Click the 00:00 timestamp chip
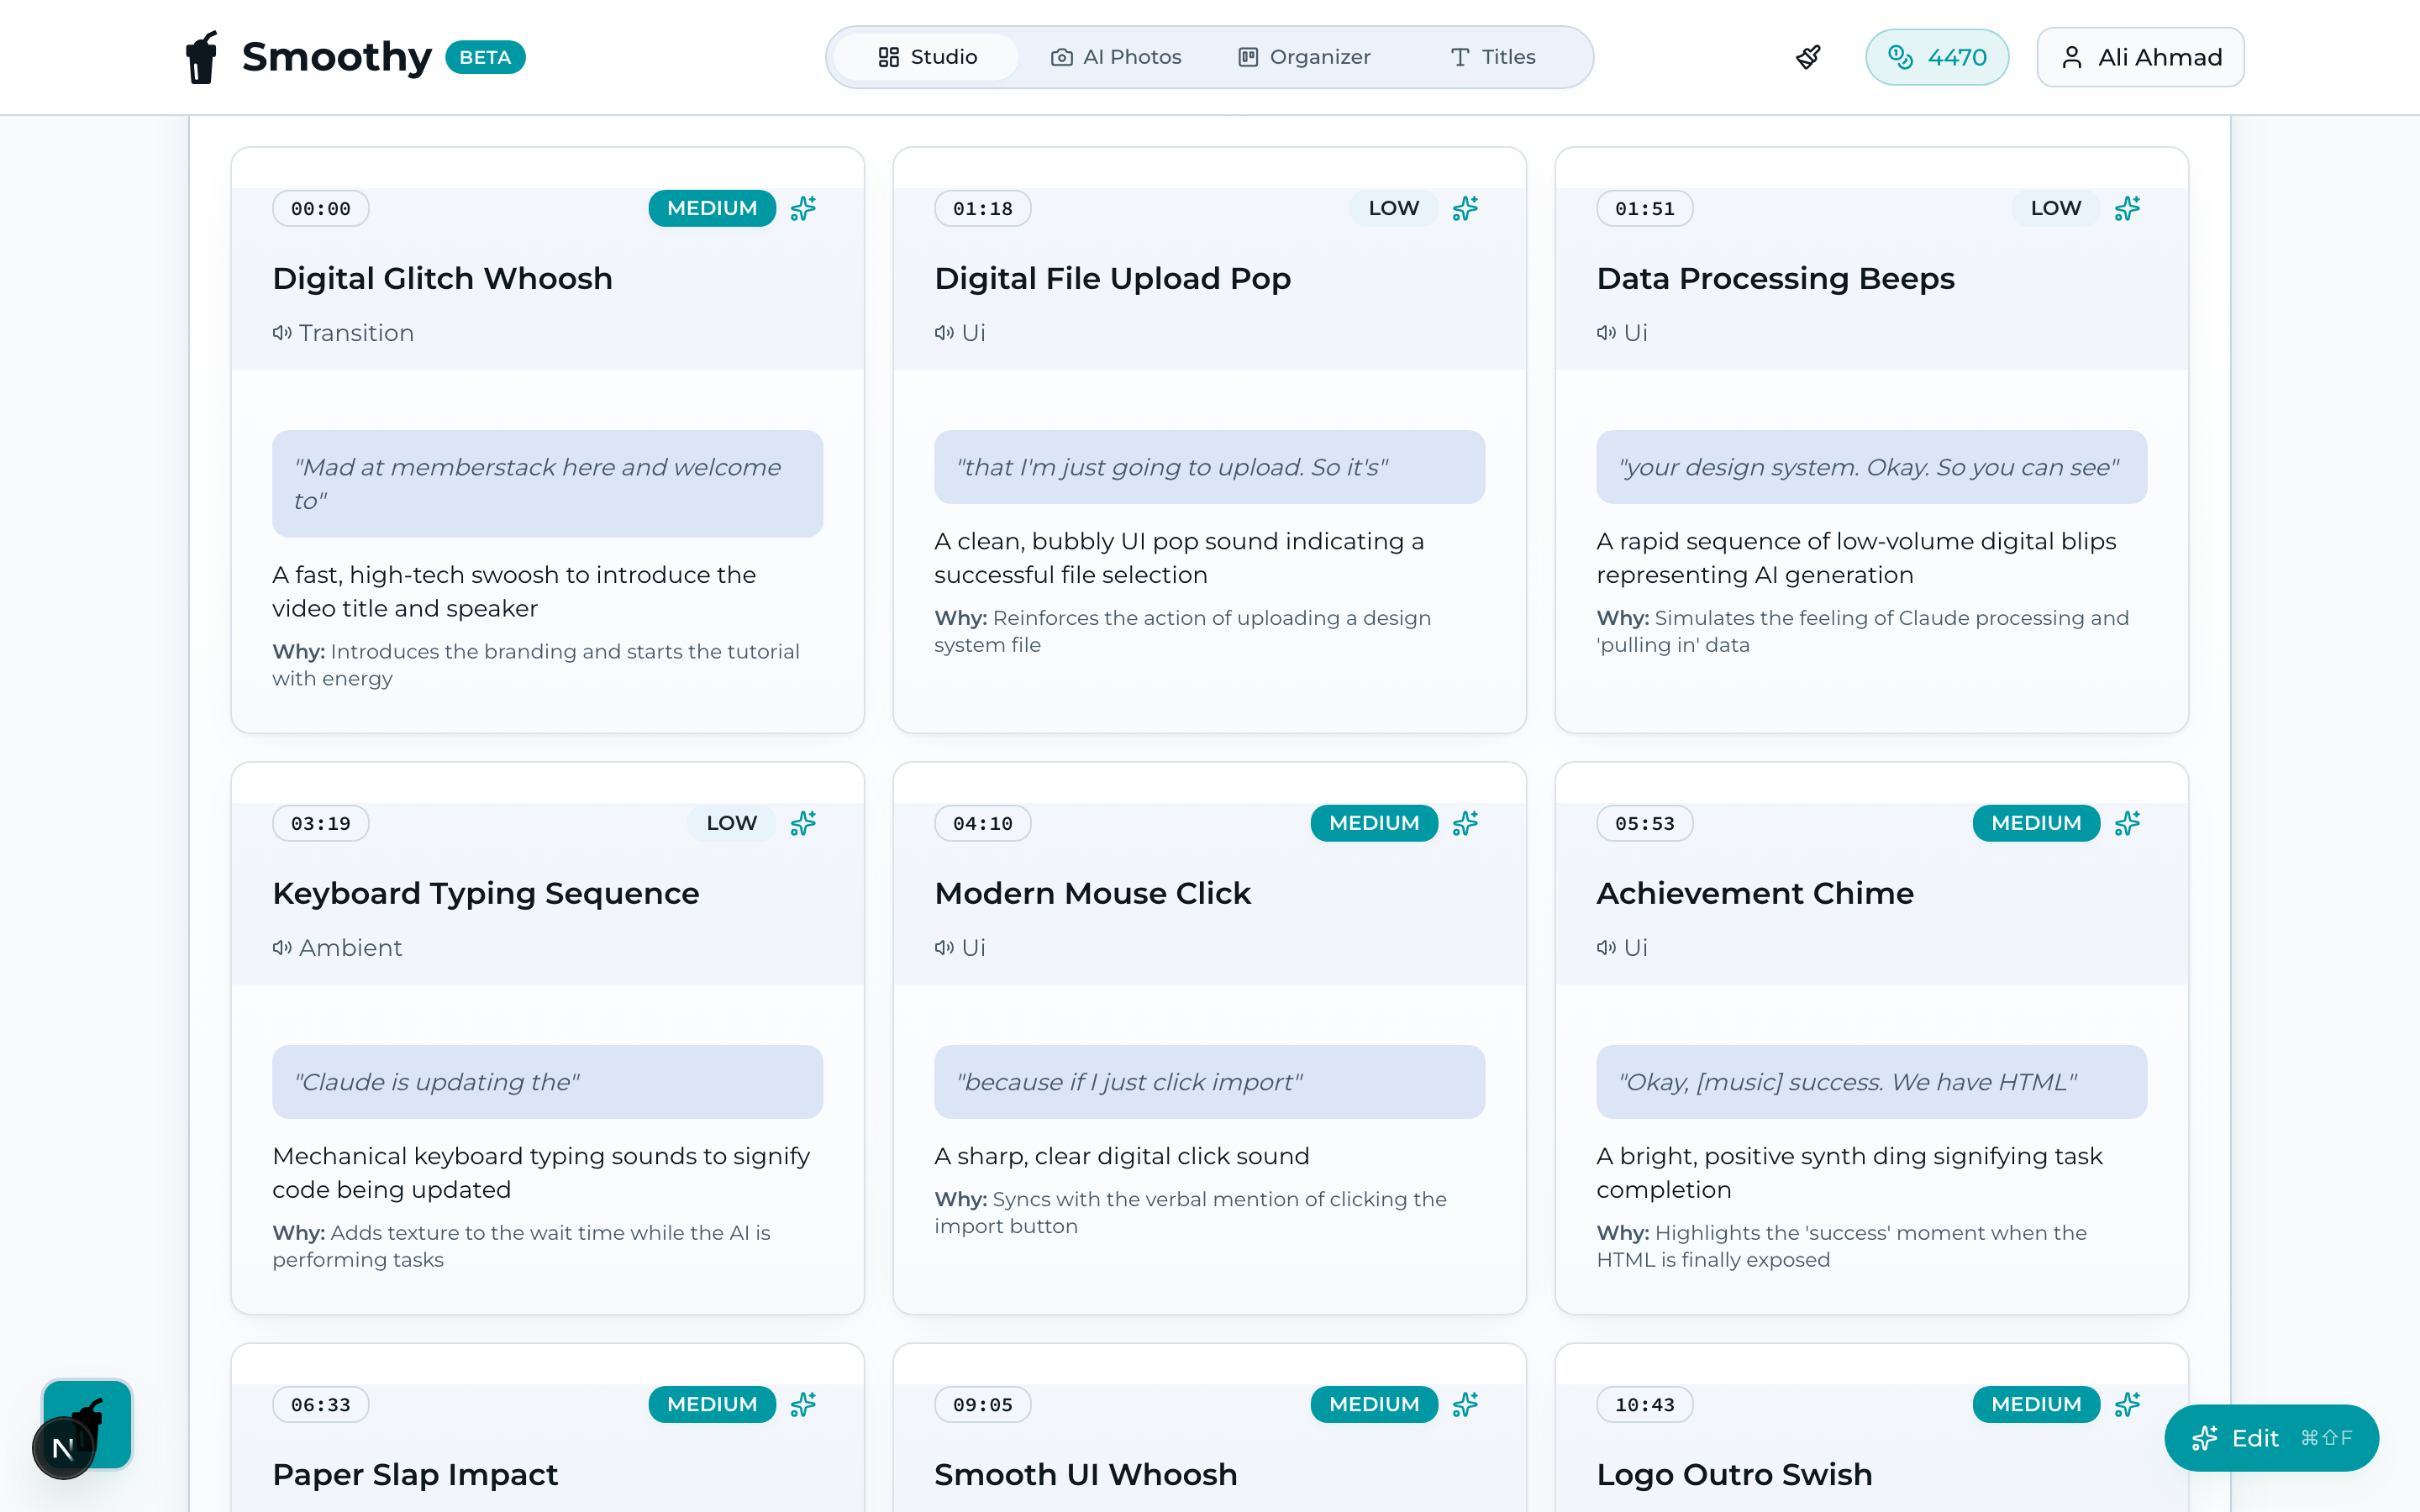Screen dimensions: 2420x1512 pyautogui.click(x=321, y=208)
